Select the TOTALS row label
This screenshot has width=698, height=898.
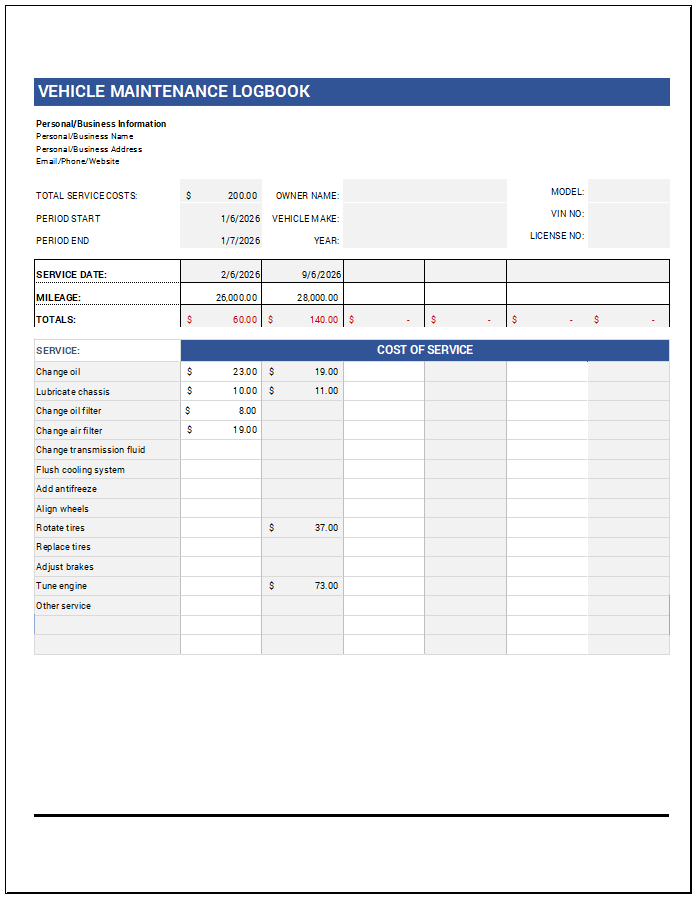[56, 320]
